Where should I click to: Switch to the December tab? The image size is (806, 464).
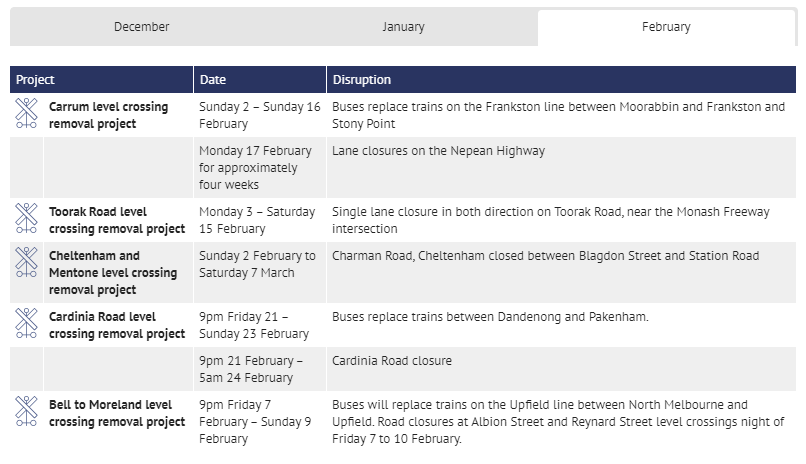tap(142, 27)
